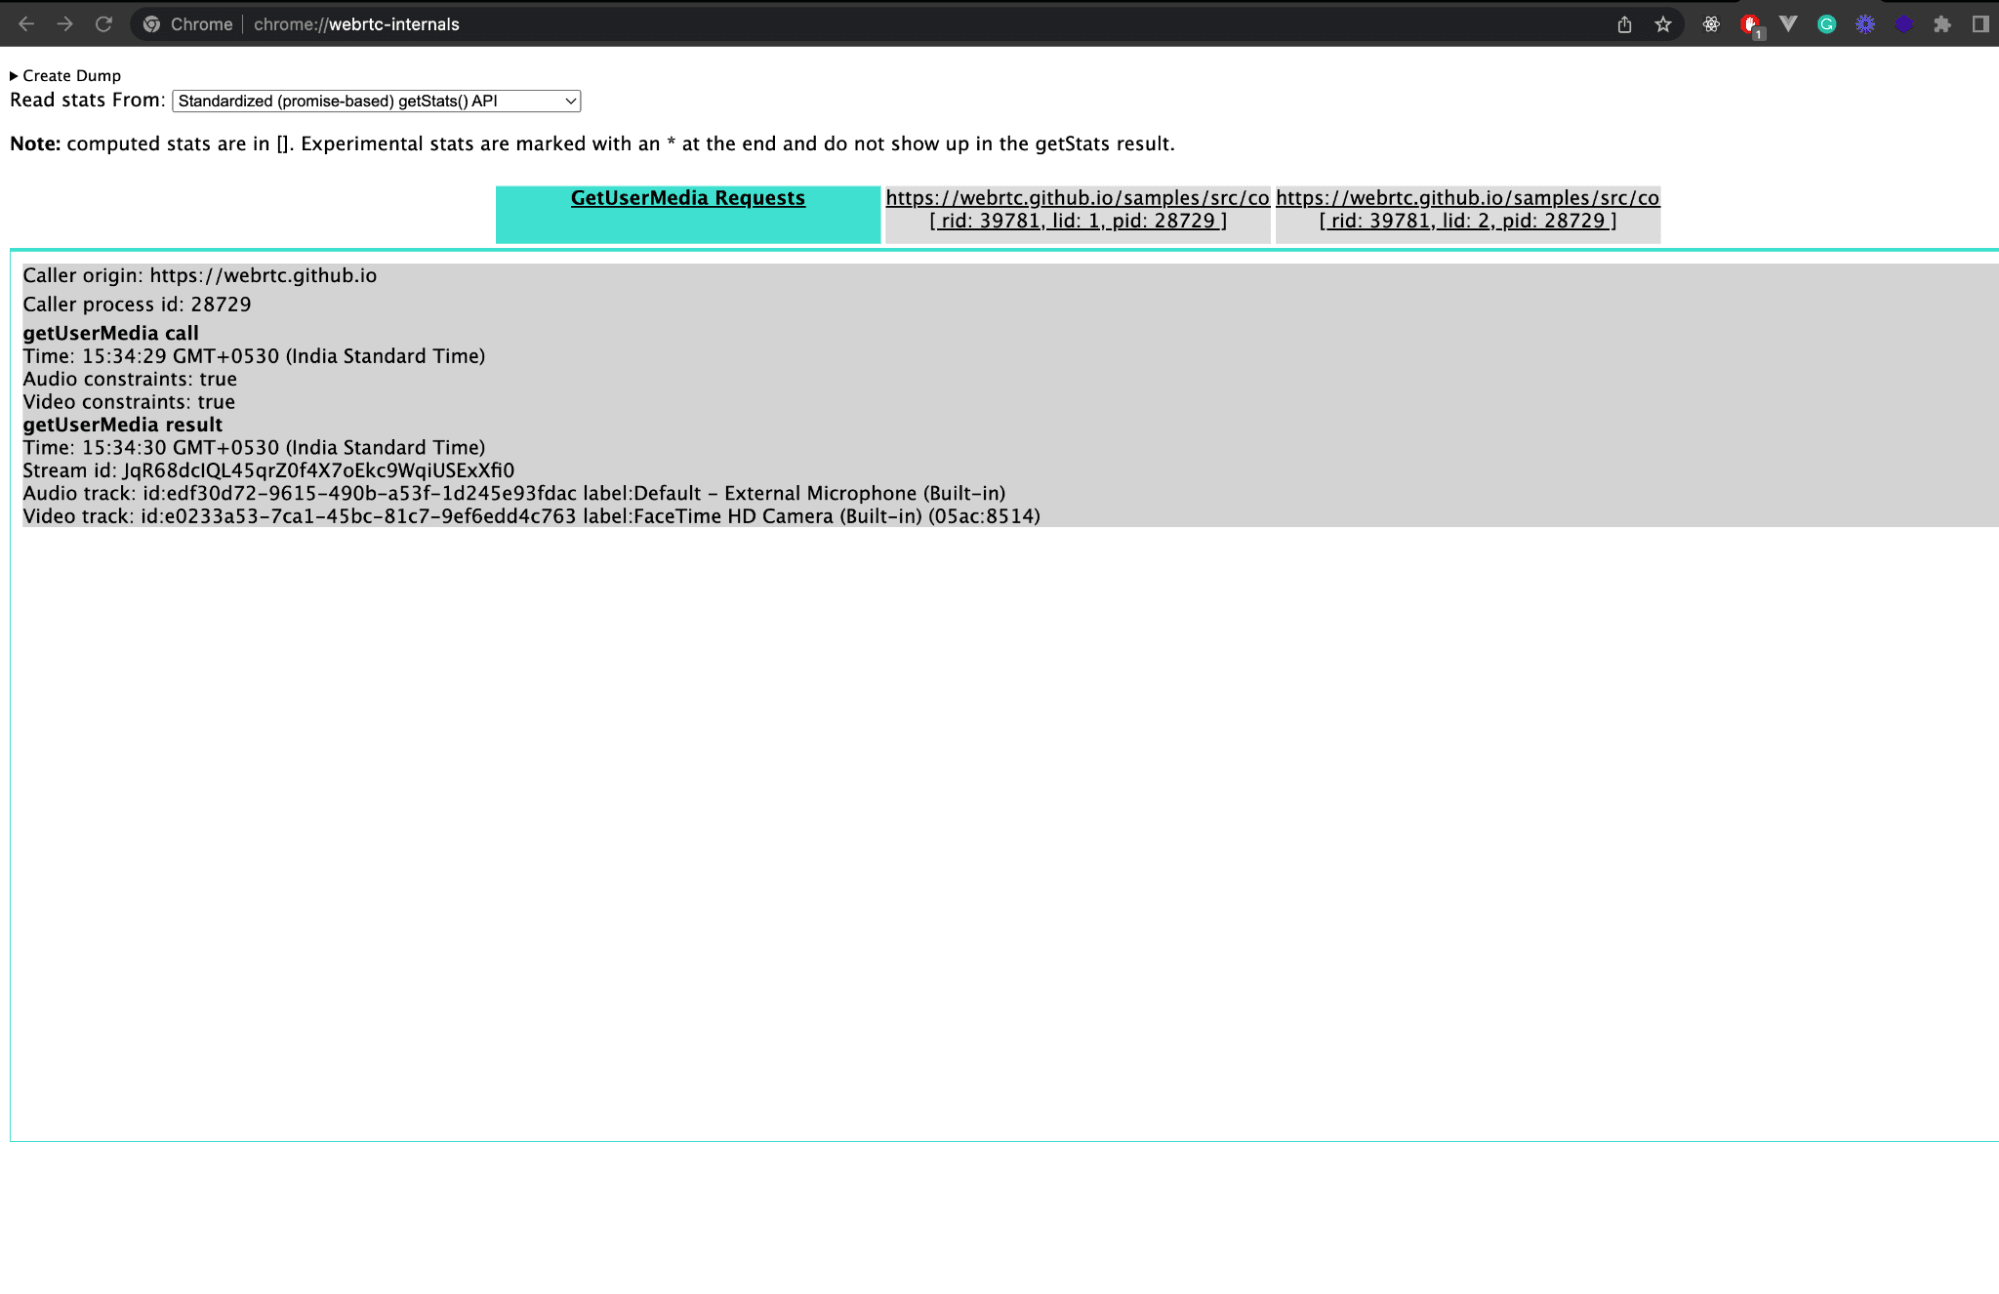Click the dark purple hexagon extension icon
Screen dimensions: 1999x1294
(x=1904, y=24)
